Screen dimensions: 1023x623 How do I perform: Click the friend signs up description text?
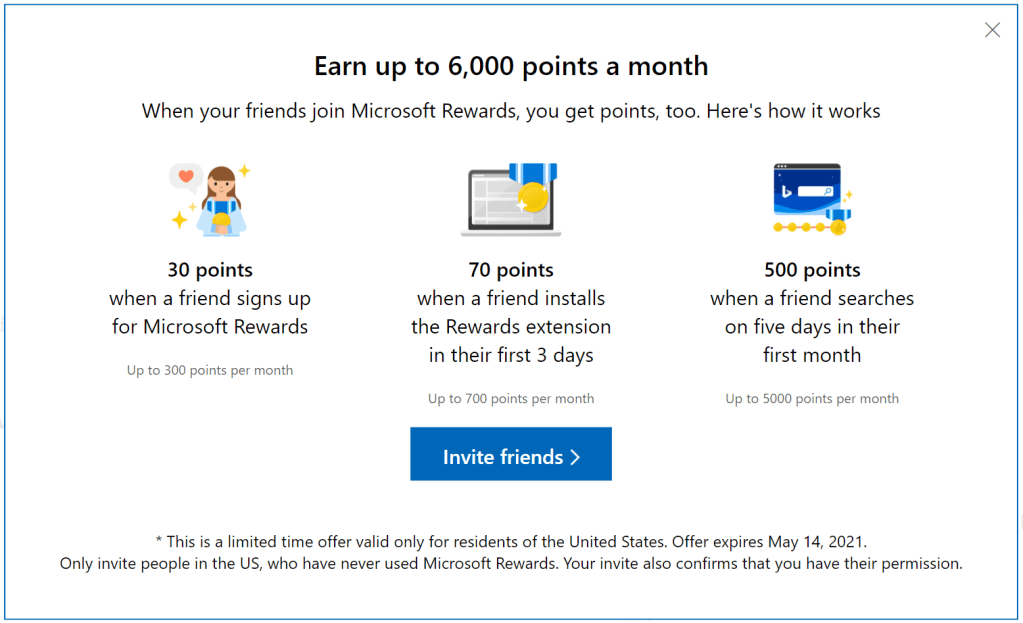[x=210, y=312]
